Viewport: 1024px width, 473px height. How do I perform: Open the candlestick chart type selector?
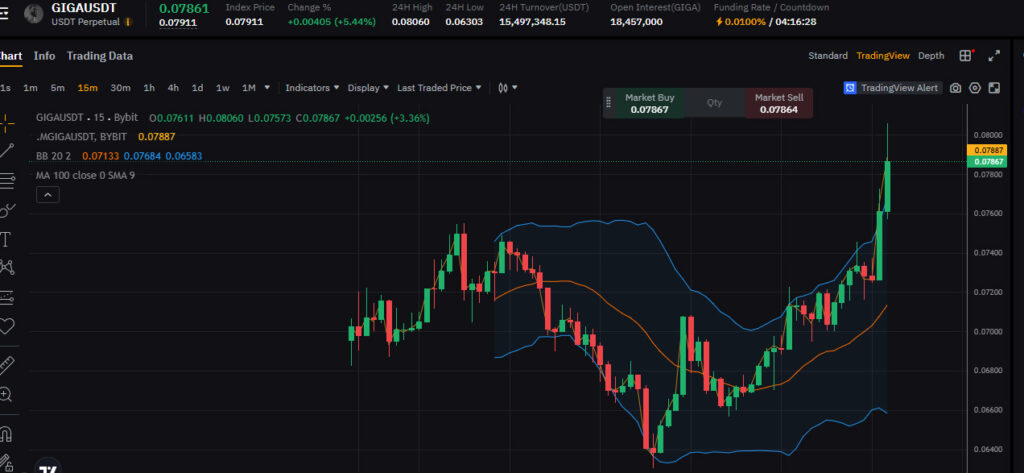point(507,88)
